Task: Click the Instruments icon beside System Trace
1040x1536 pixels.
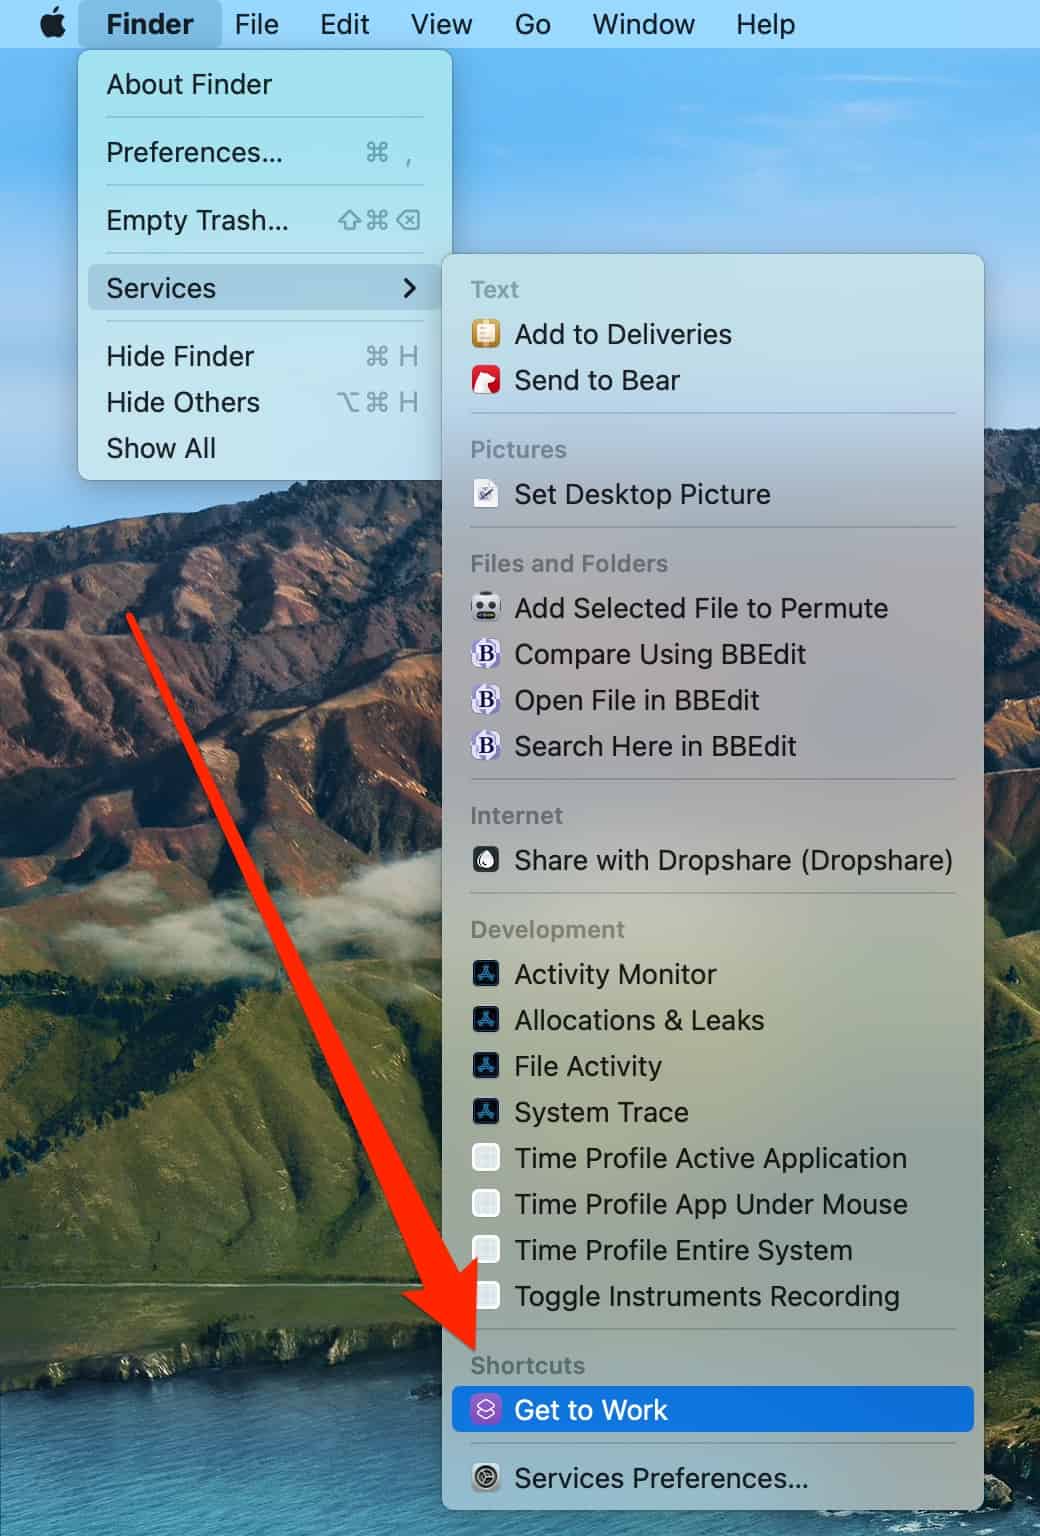Action: (486, 1112)
